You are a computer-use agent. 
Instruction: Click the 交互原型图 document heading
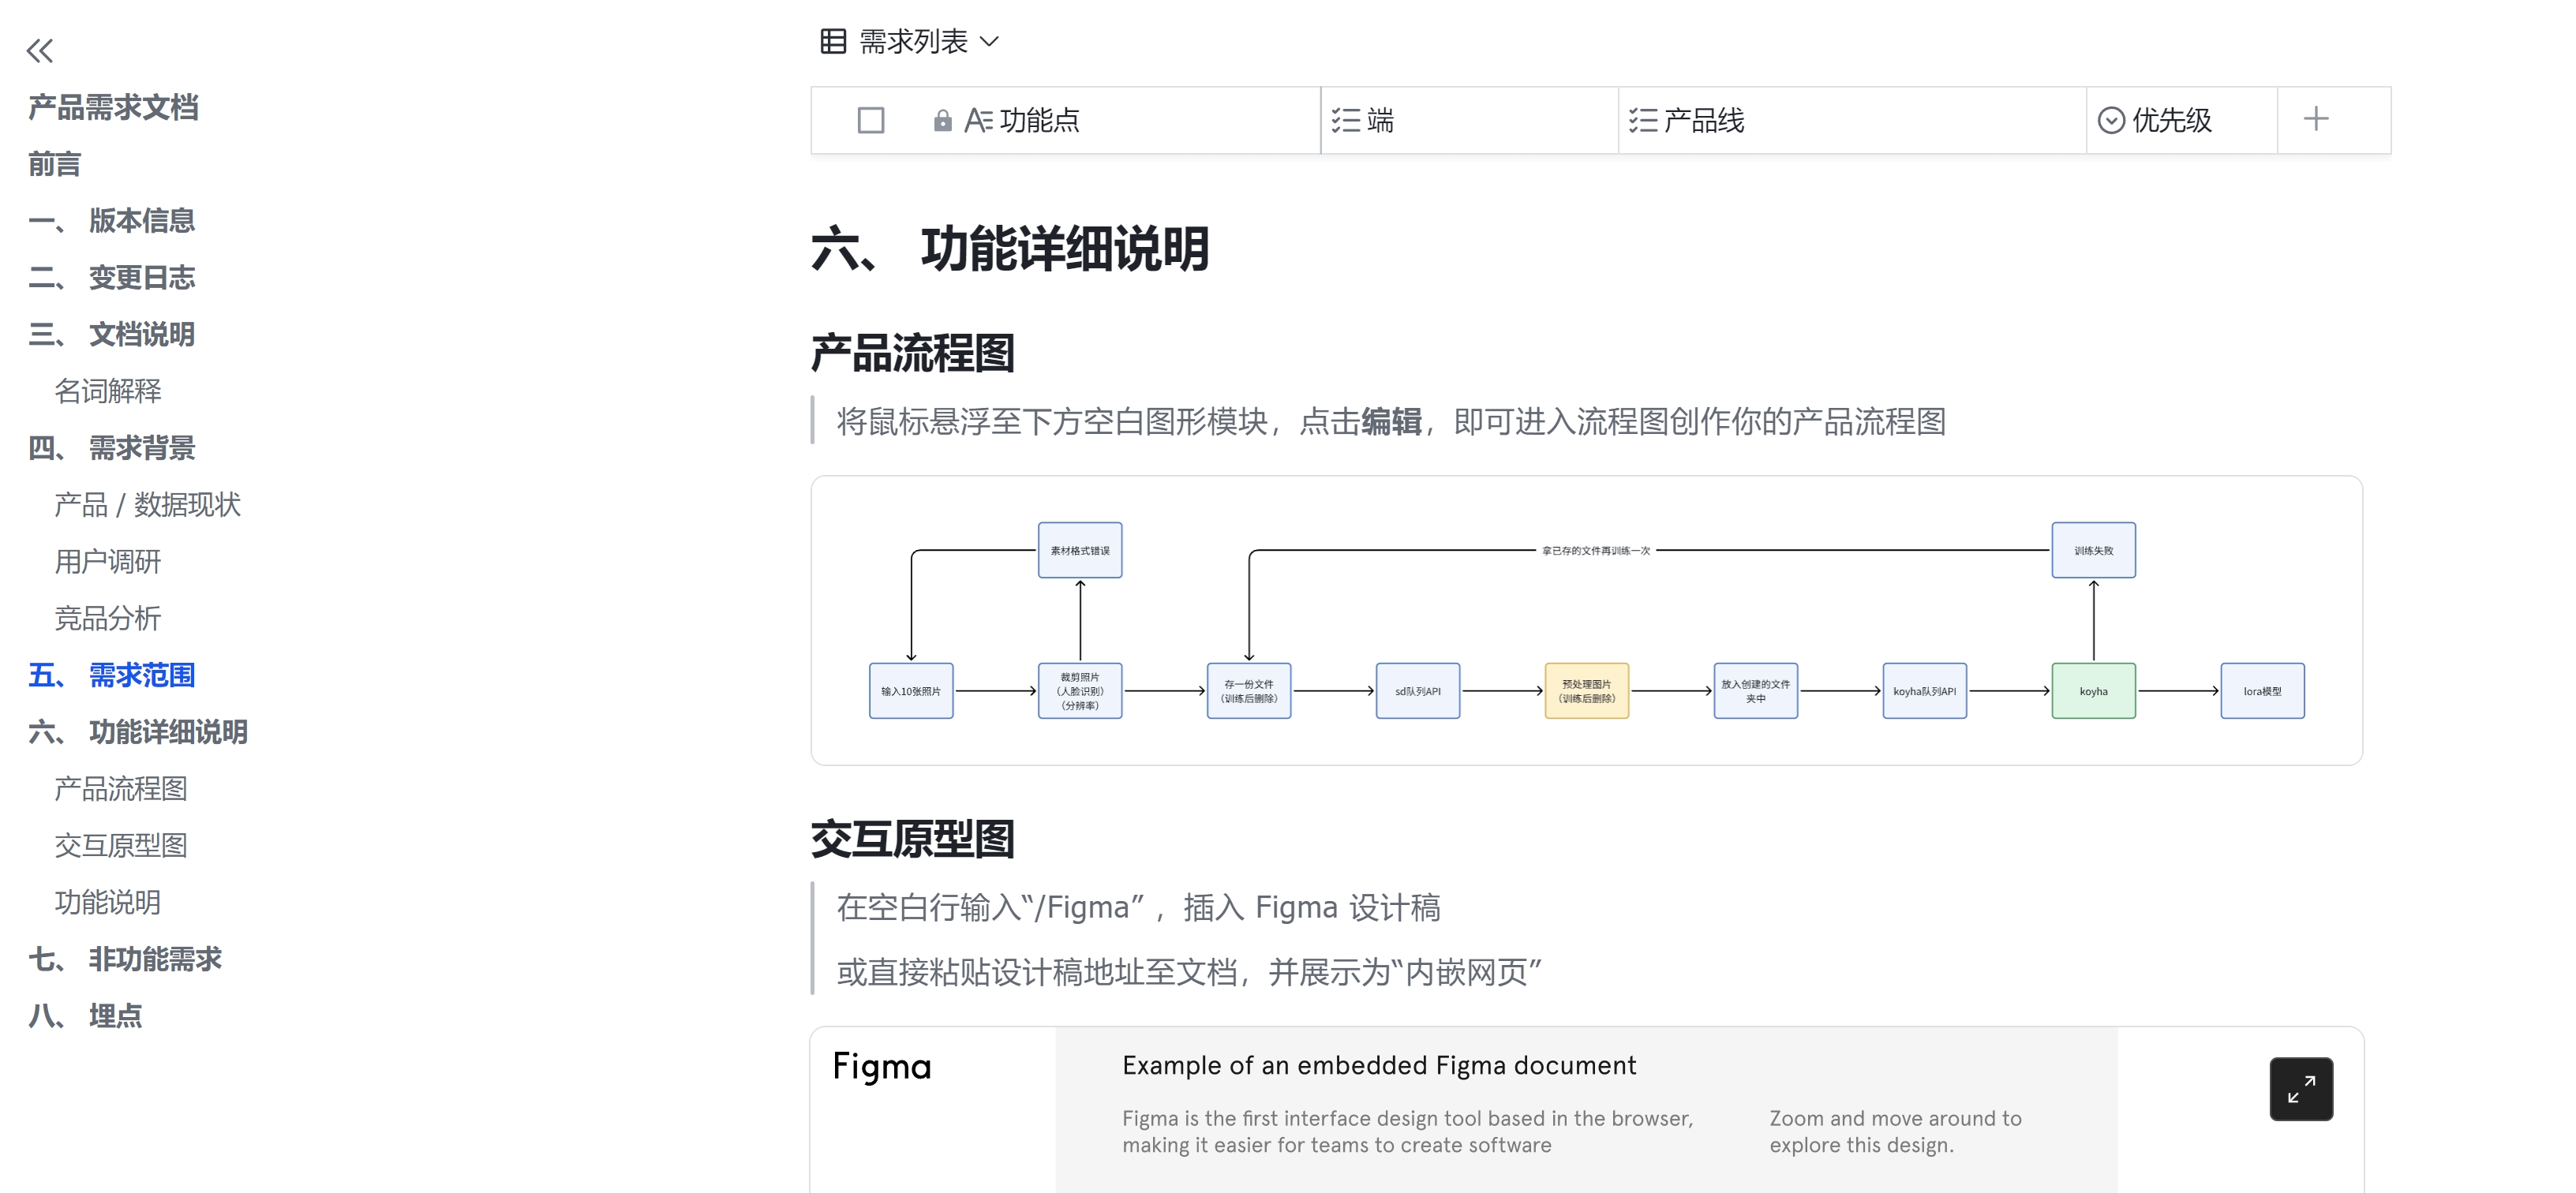(913, 839)
